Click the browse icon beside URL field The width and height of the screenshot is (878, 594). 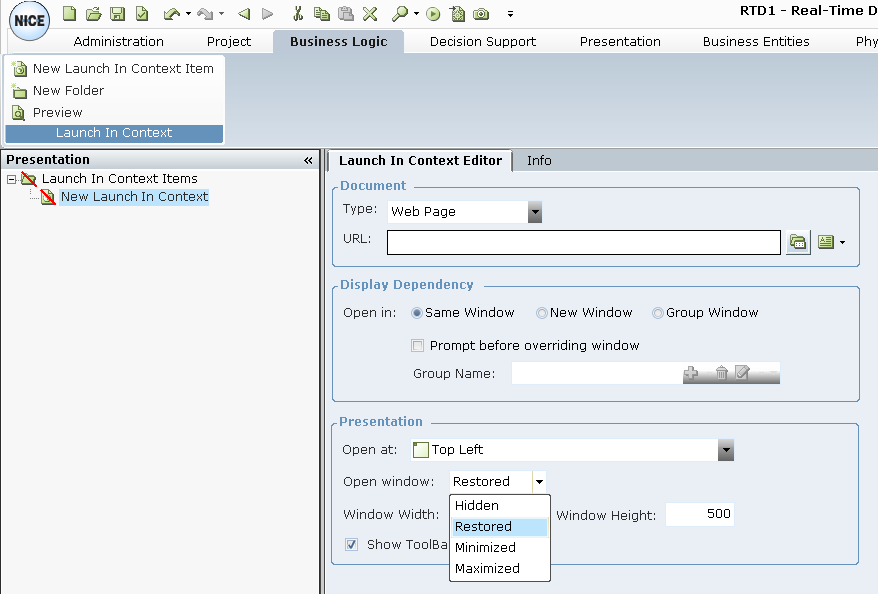click(x=797, y=242)
